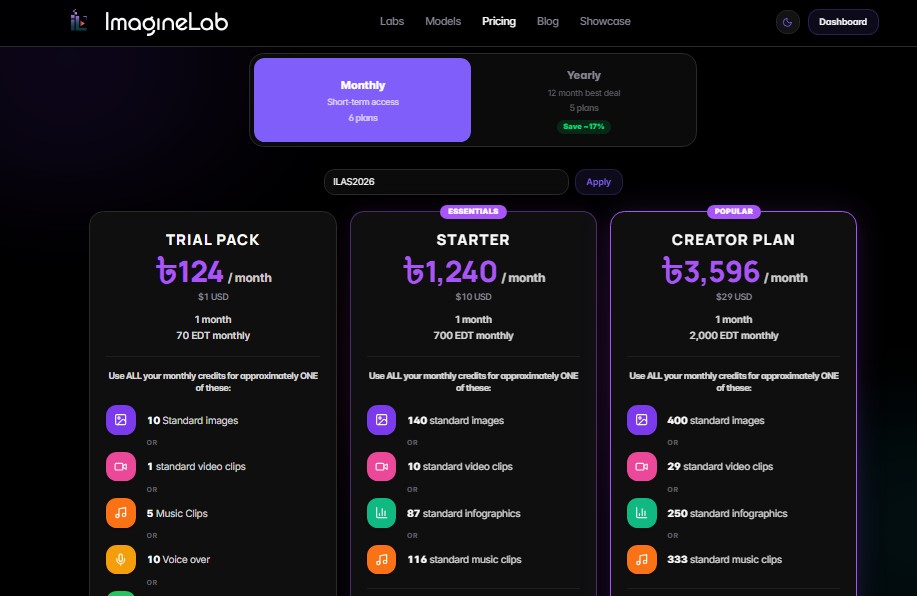Click "12 month best deal" text

point(584,93)
